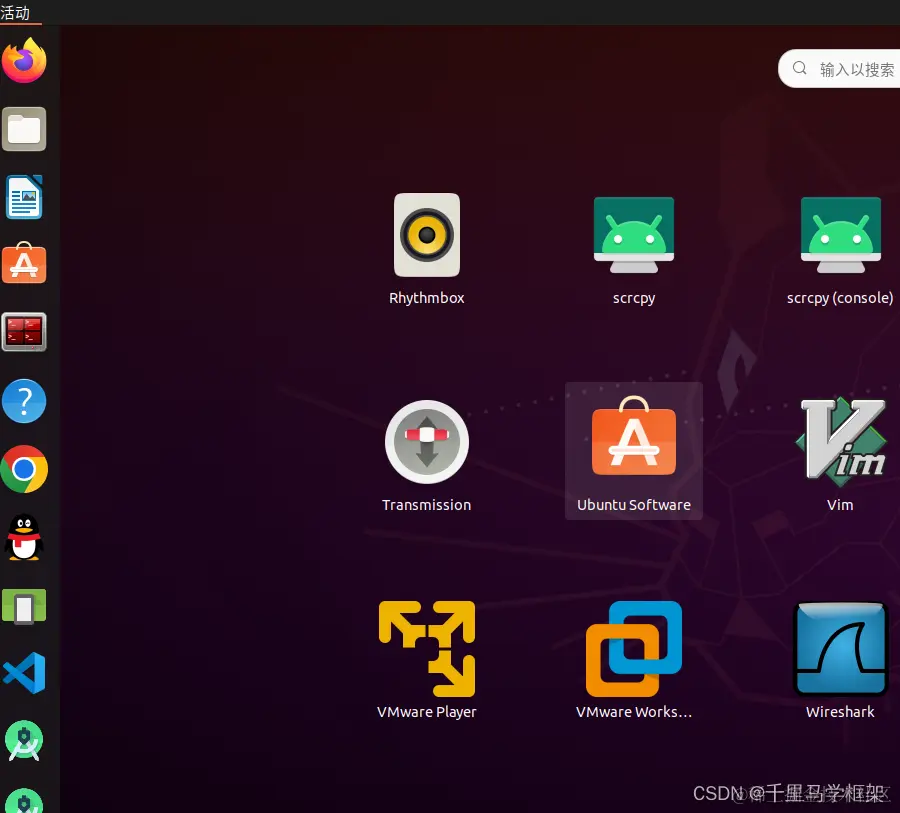
Task: Click the Wireshark label text
Action: (840, 712)
